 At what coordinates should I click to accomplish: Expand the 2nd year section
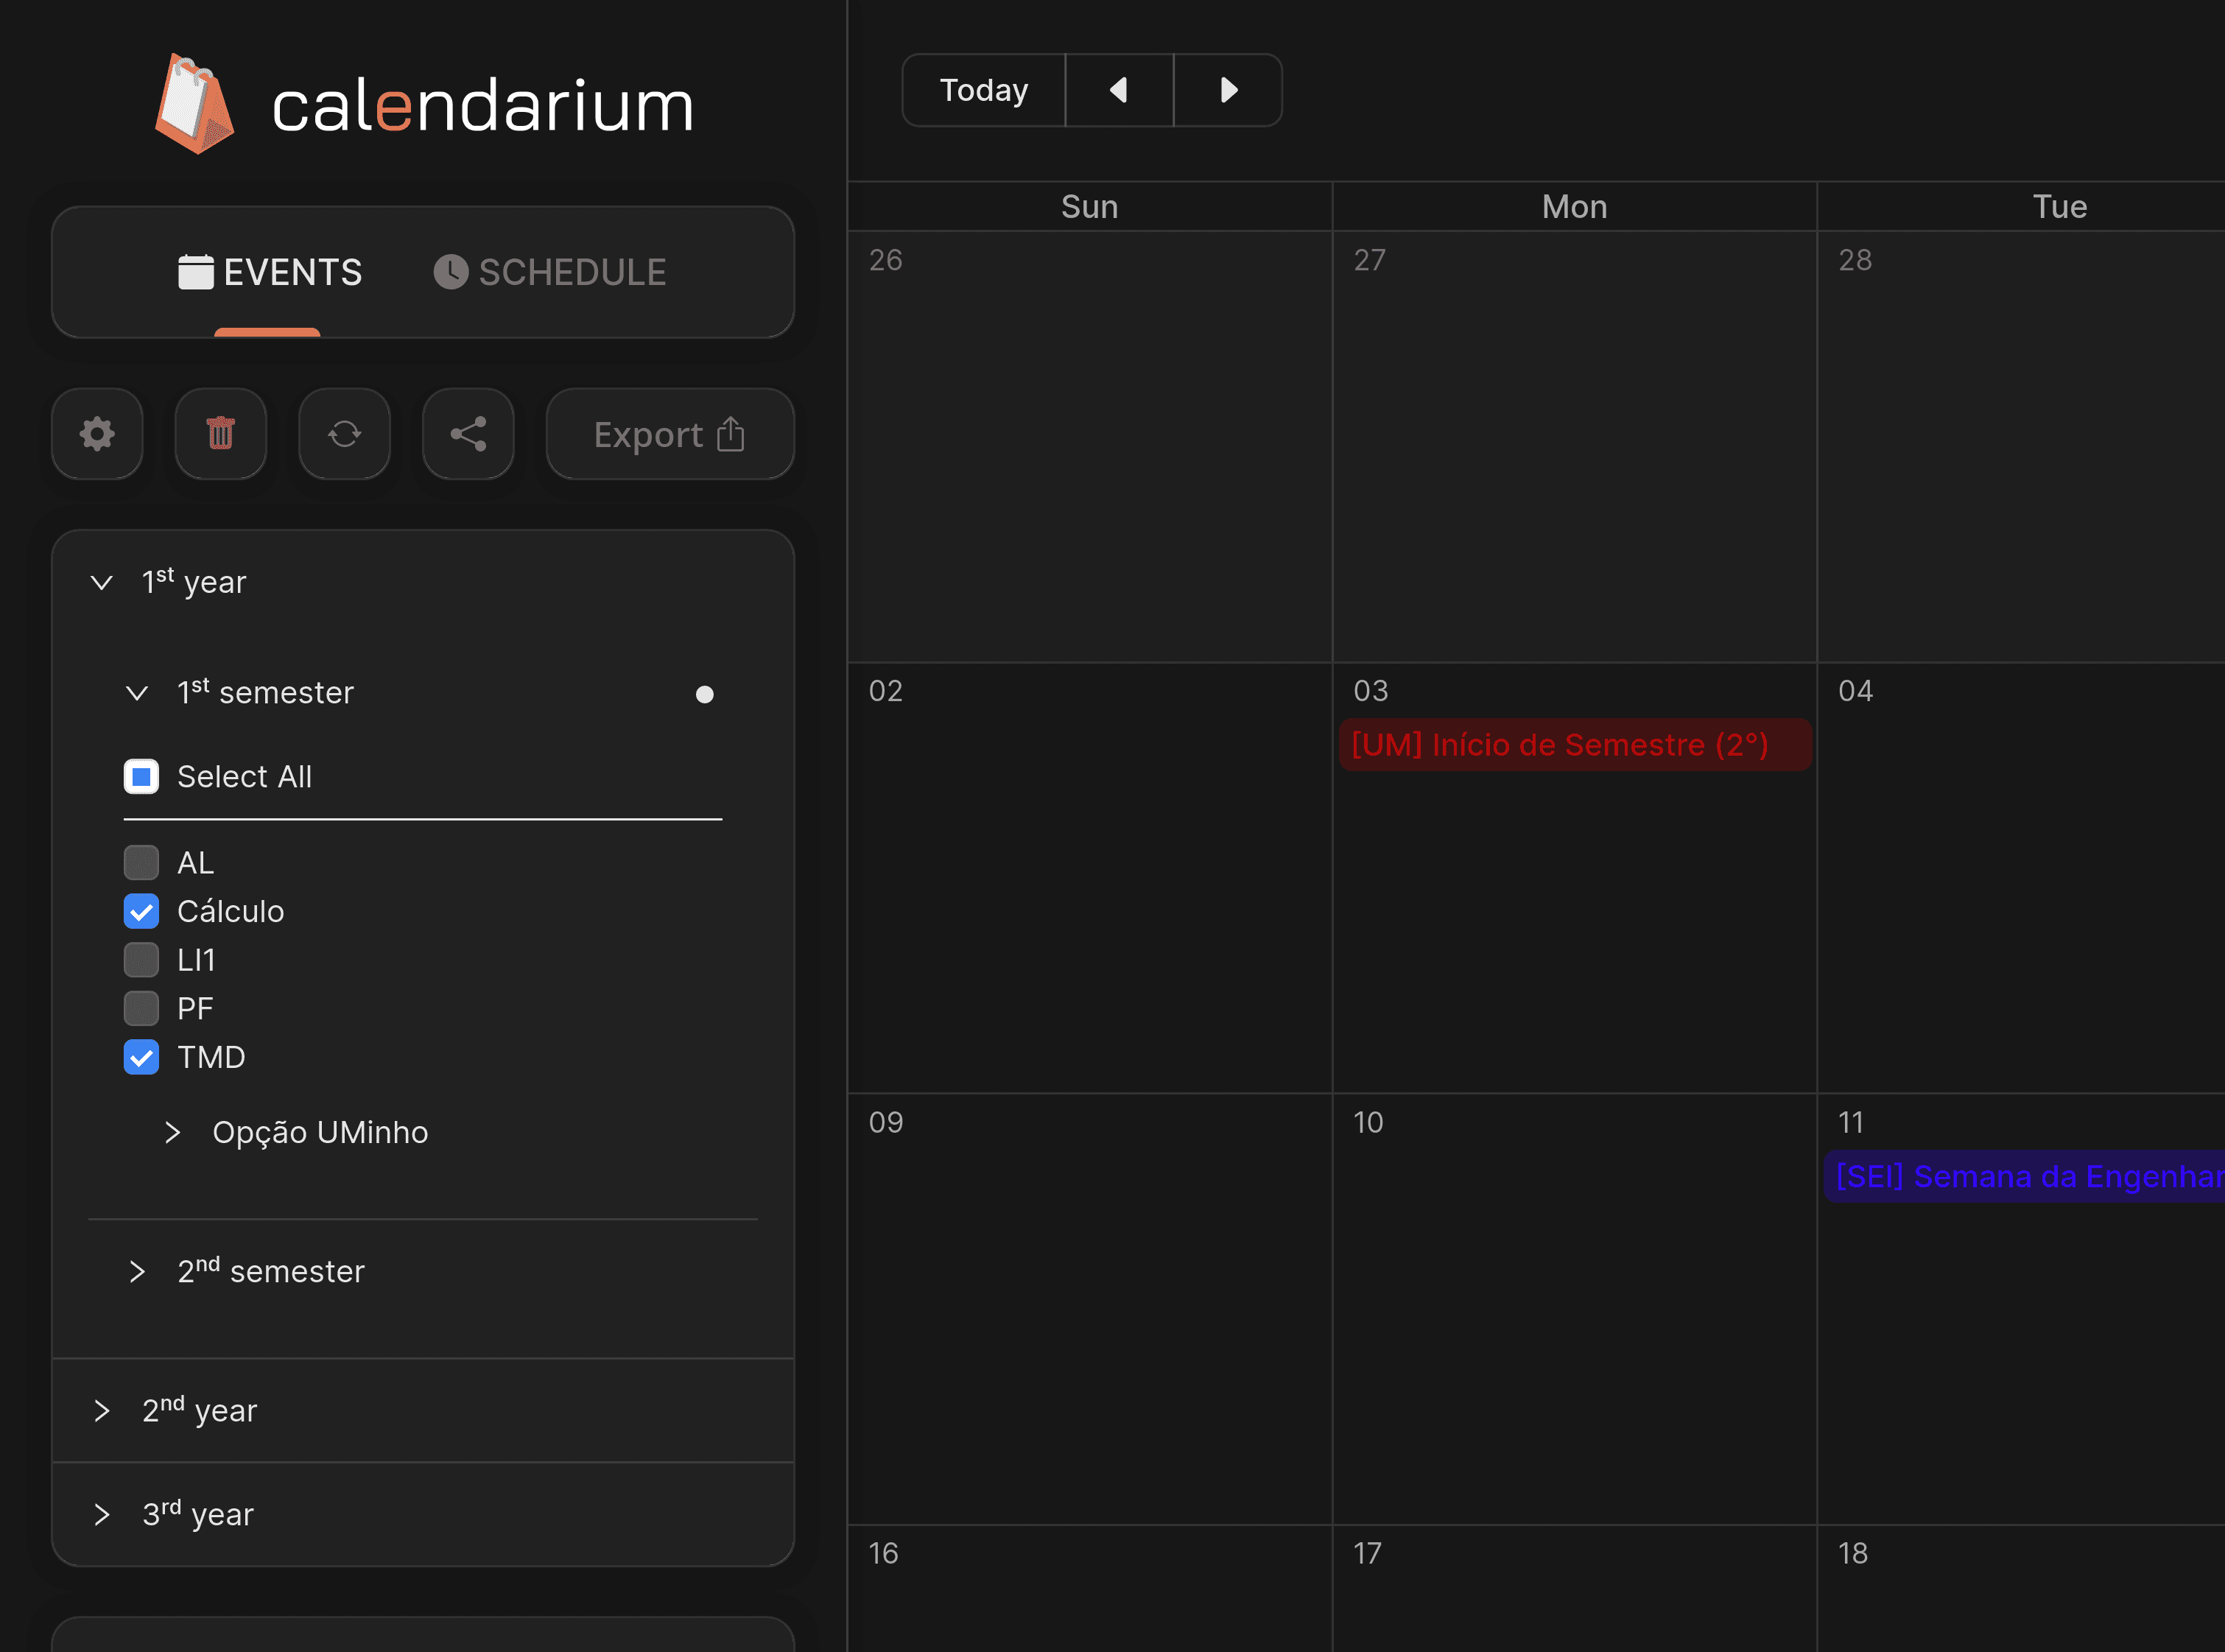coord(102,1410)
